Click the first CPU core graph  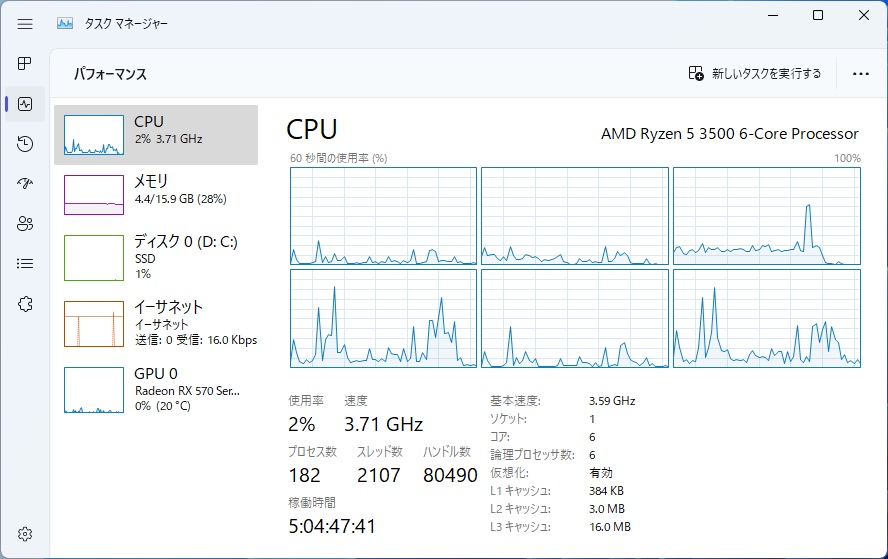[x=383, y=216]
